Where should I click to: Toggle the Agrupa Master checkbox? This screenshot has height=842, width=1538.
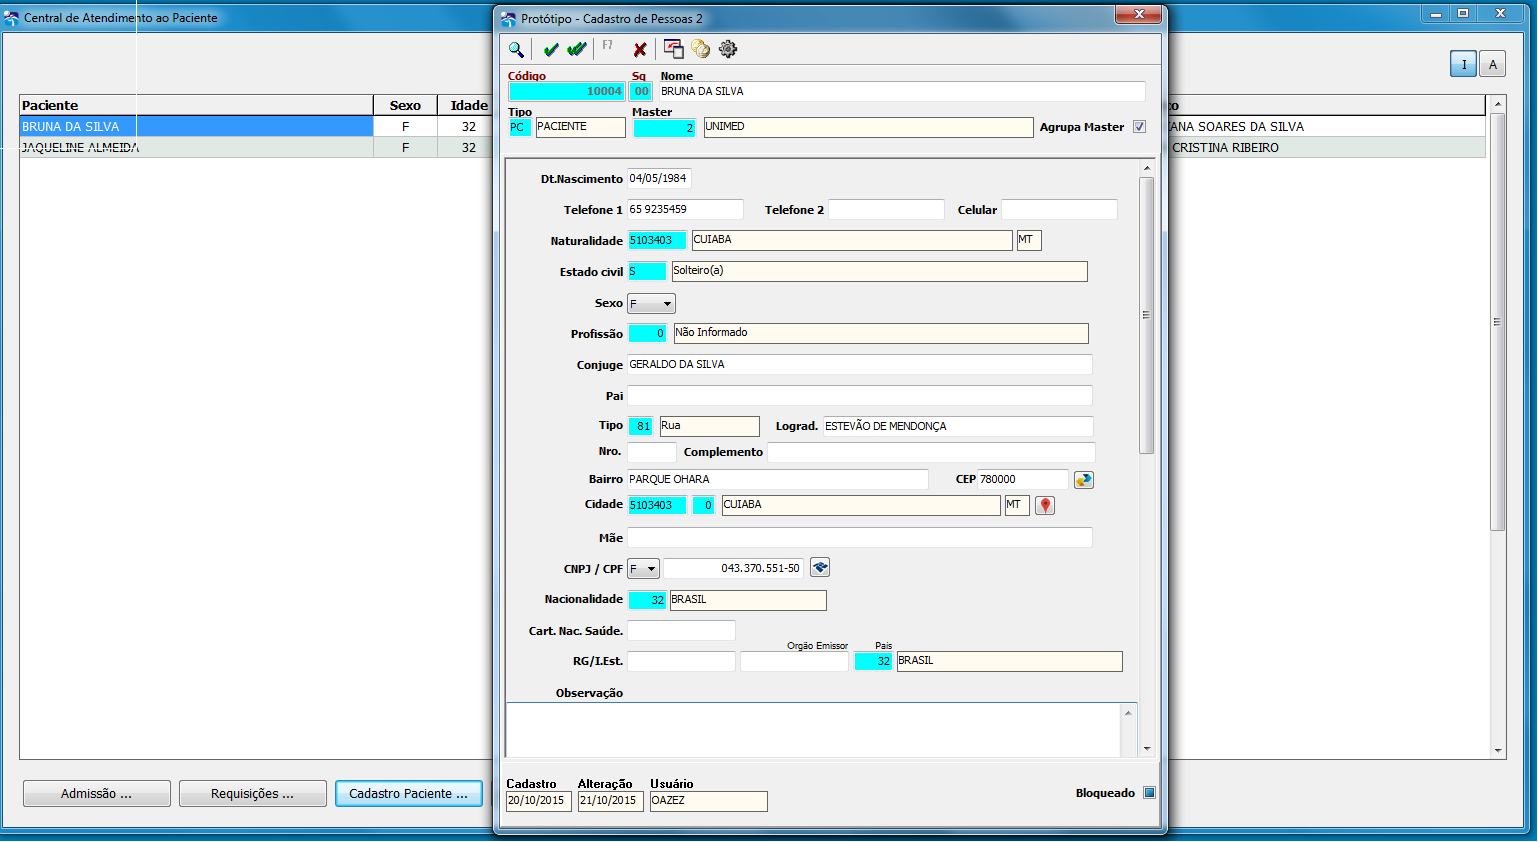coord(1139,127)
